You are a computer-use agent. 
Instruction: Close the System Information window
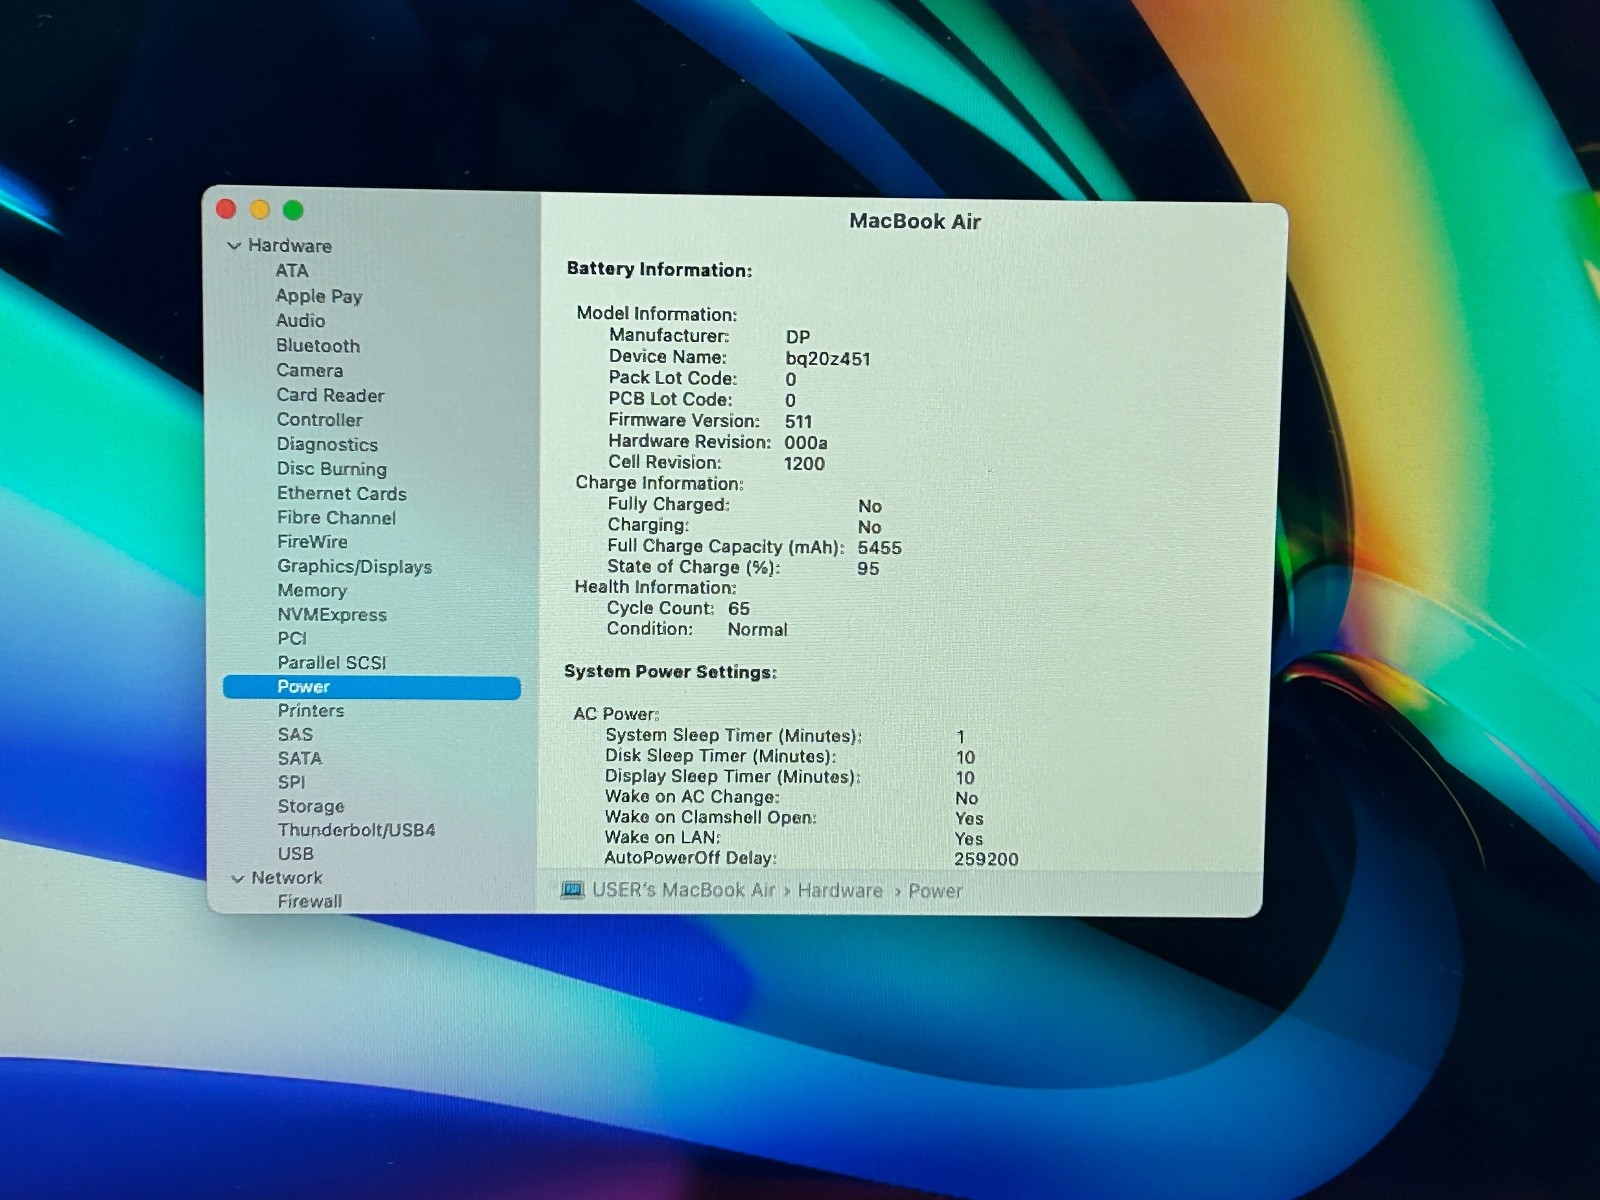[x=226, y=209]
